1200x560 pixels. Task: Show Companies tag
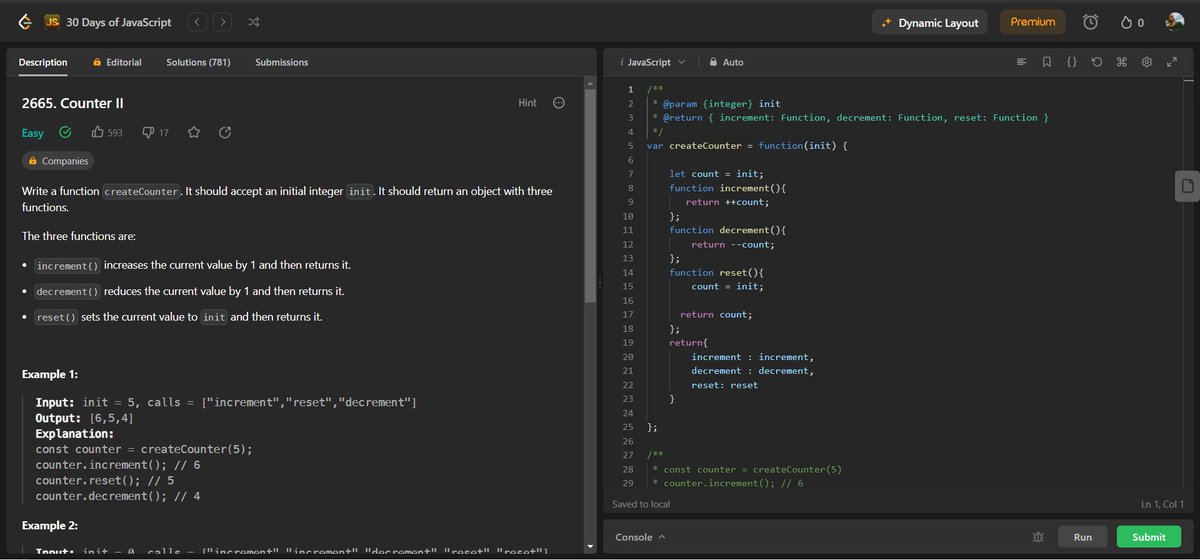click(x=58, y=161)
